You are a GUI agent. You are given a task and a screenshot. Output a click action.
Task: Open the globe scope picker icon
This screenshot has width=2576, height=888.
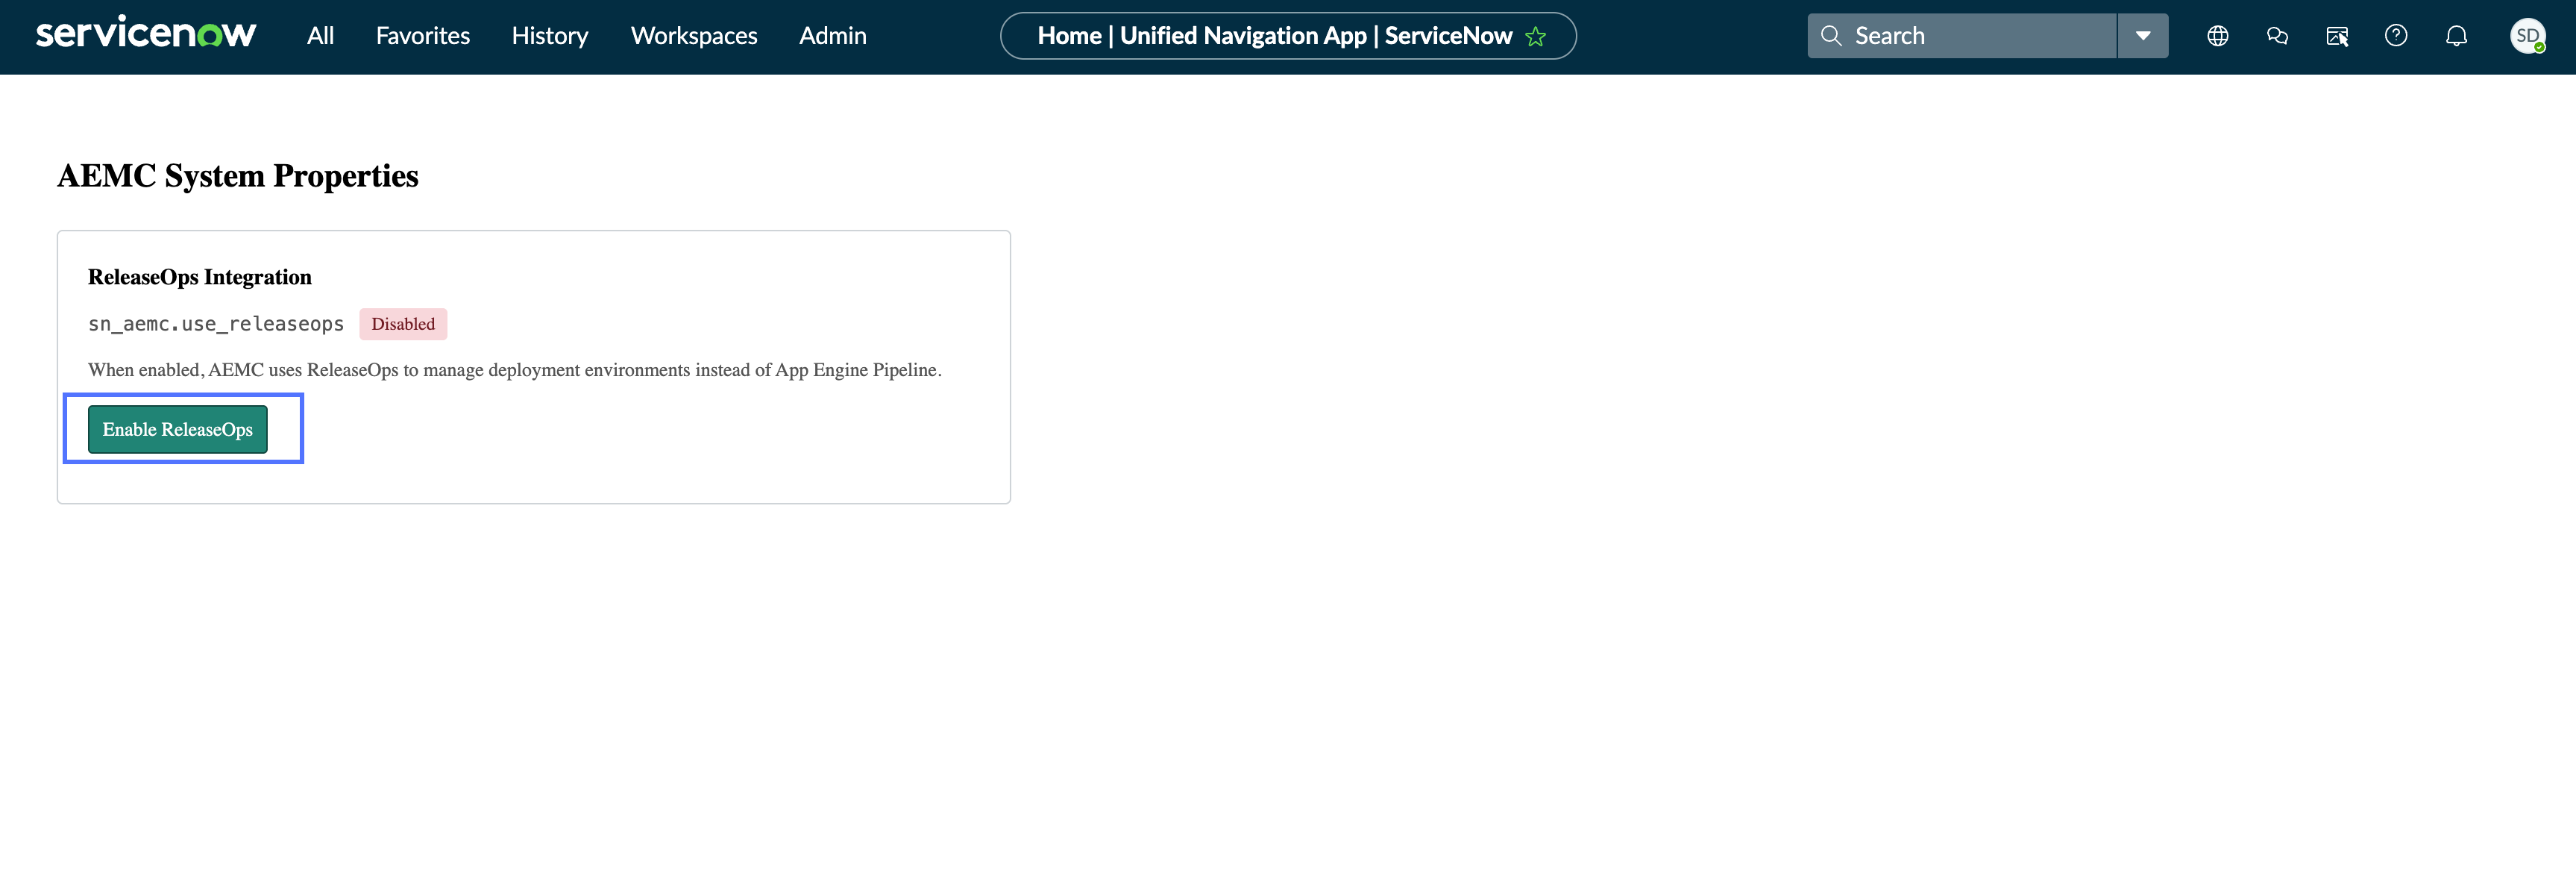2218,36
